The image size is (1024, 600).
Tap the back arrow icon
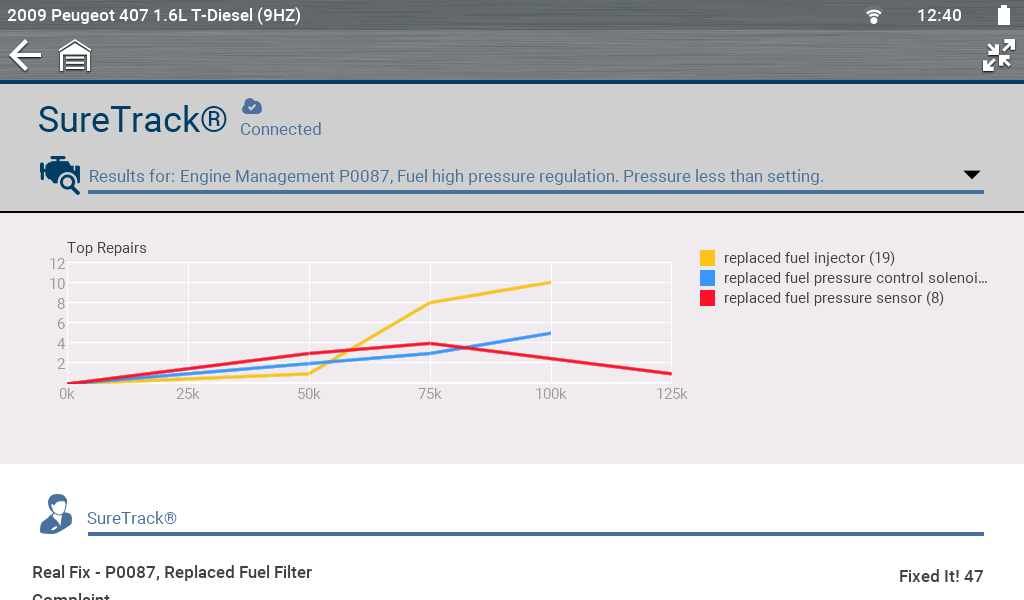coord(25,56)
